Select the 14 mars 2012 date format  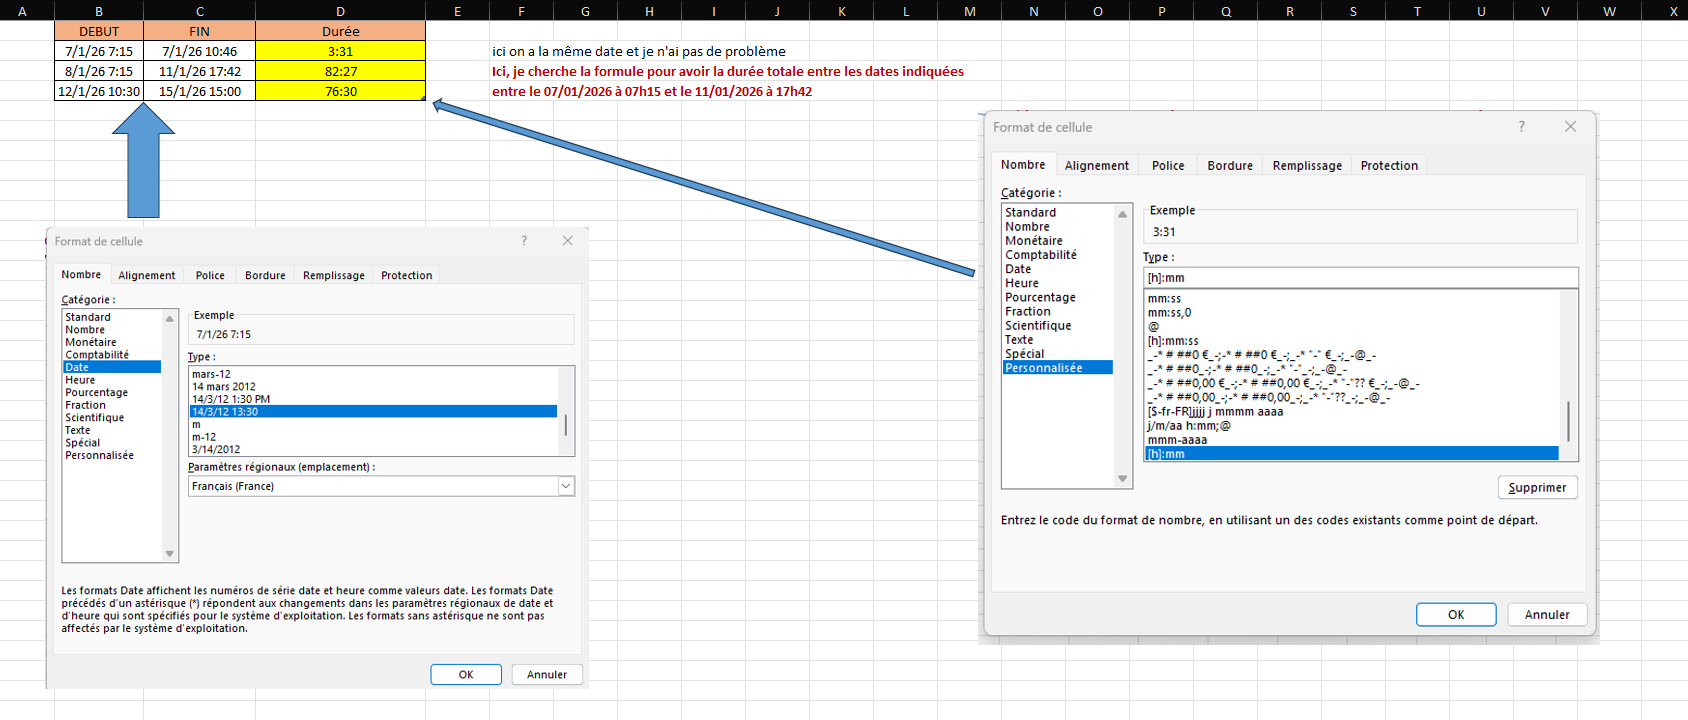click(x=224, y=387)
